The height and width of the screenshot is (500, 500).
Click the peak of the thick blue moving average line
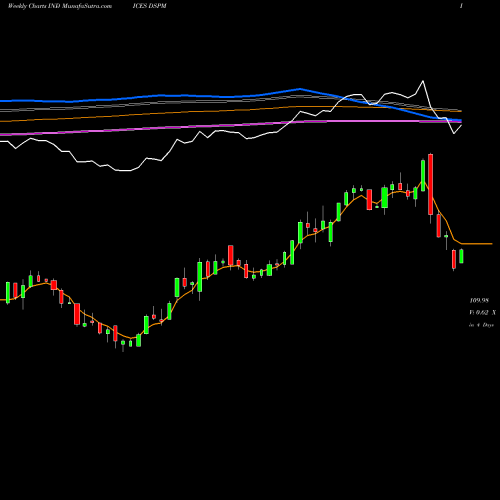300,89
